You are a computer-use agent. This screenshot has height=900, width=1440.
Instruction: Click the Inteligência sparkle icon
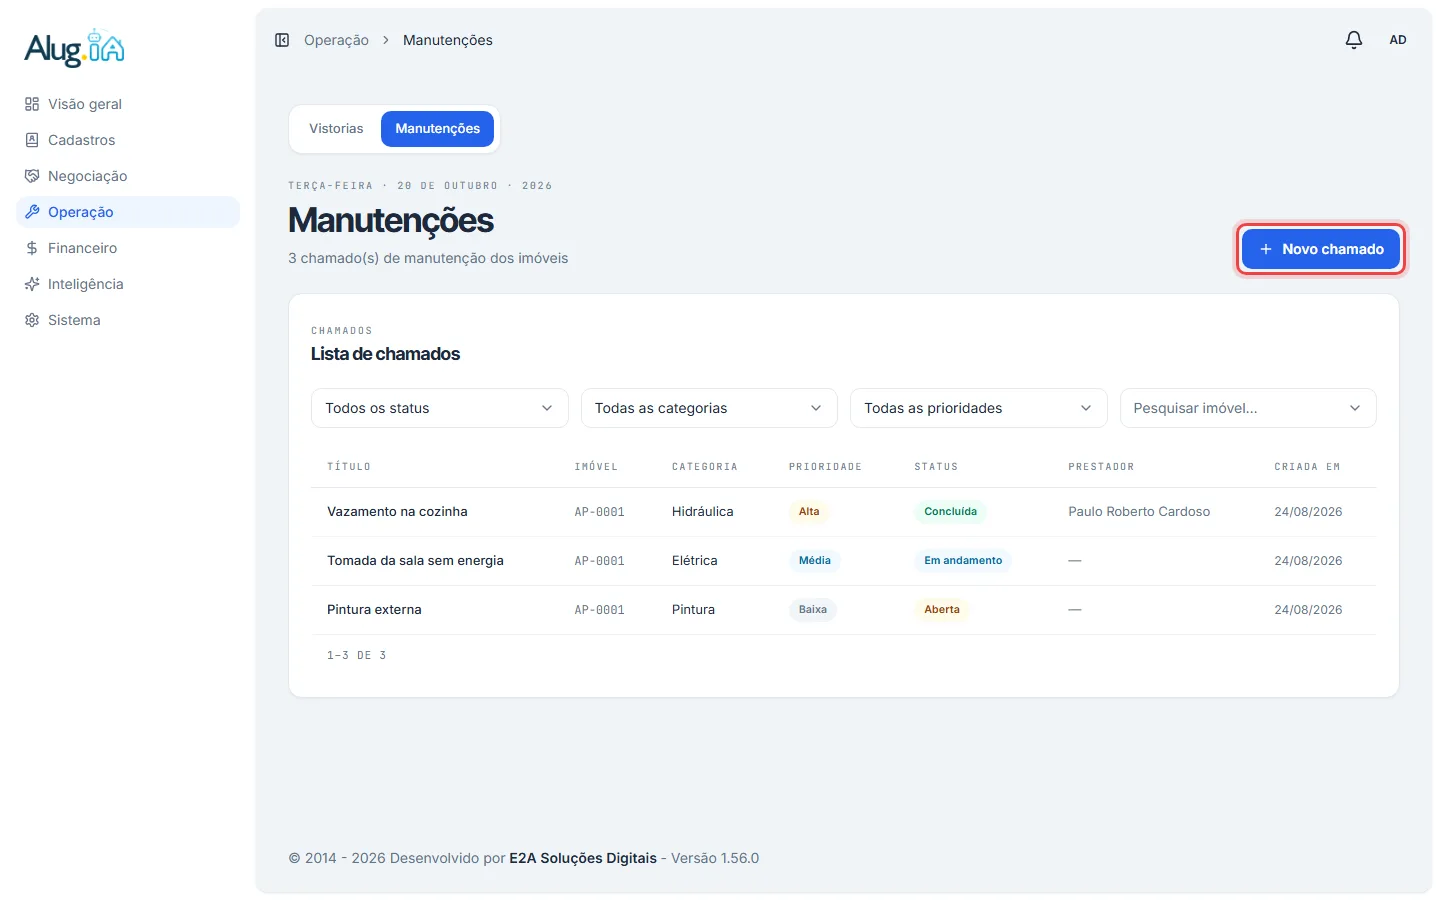(x=32, y=284)
